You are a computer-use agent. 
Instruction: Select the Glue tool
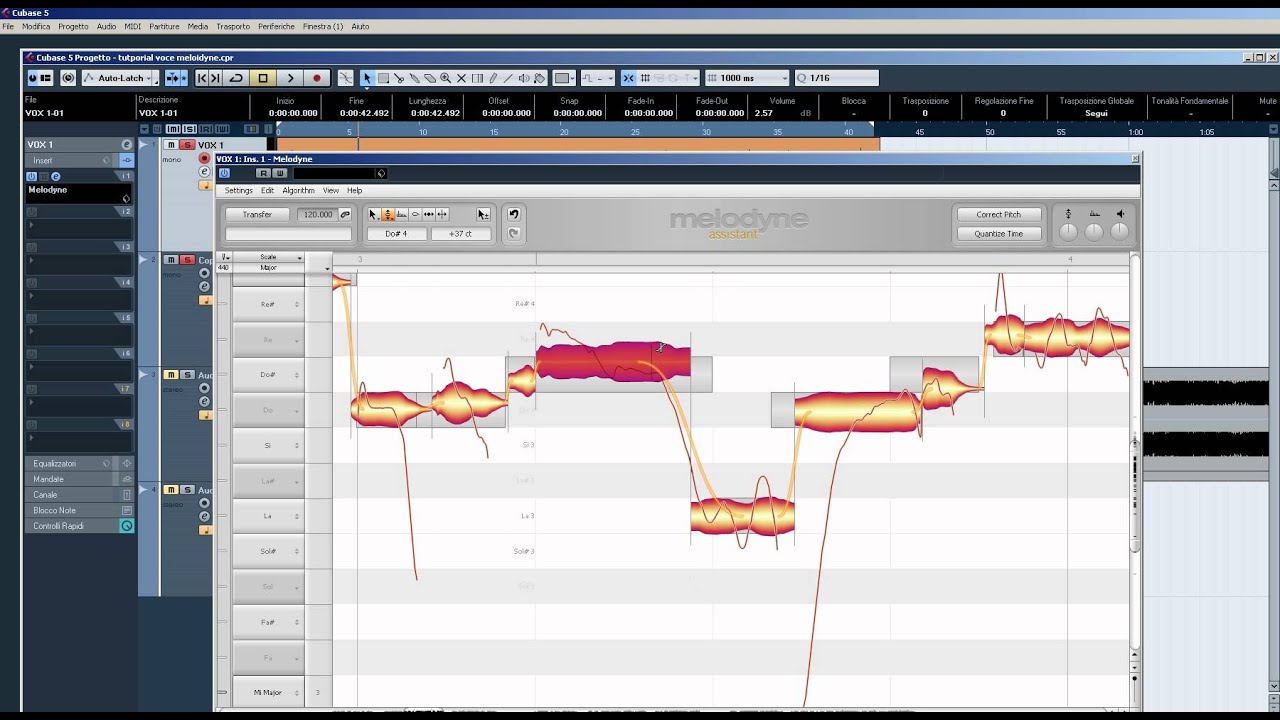point(414,78)
